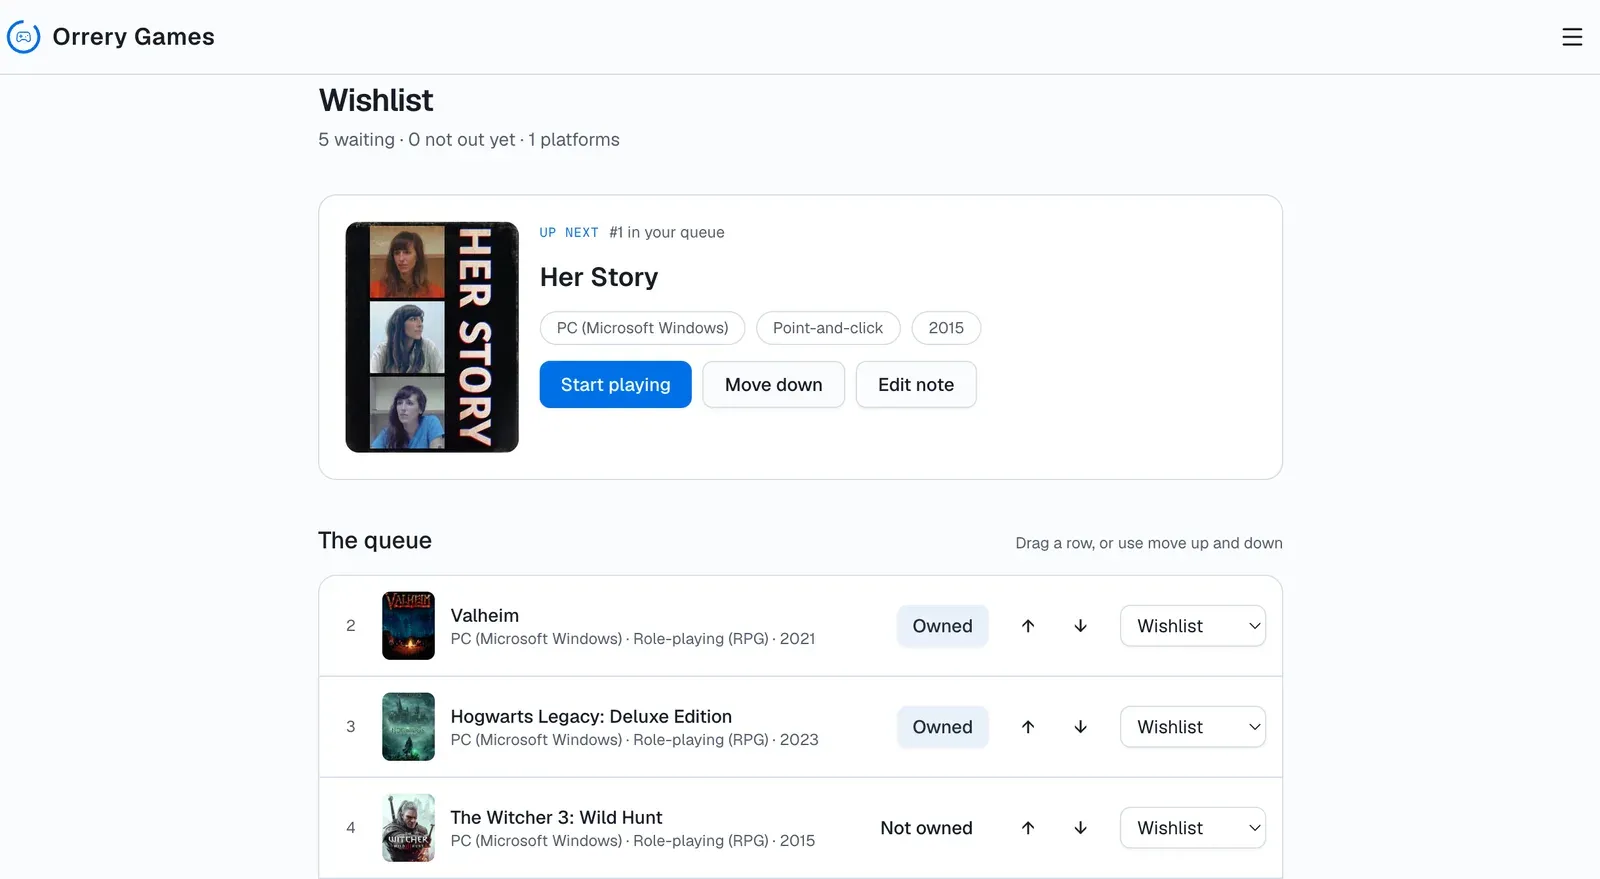The width and height of the screenshot is (1600, 879).
Task: Click The Witcher 3 cover thumbnail
Action: click(x=408, y=828)
